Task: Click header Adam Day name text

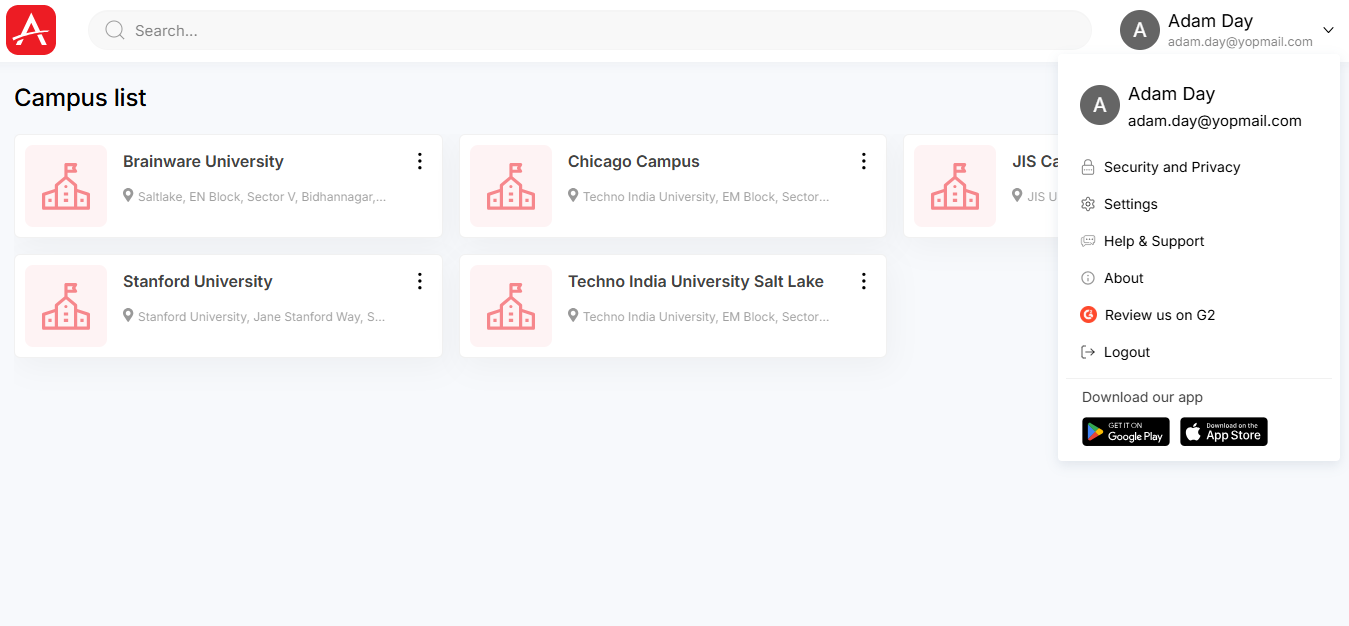Action: tap(1210, 21)
